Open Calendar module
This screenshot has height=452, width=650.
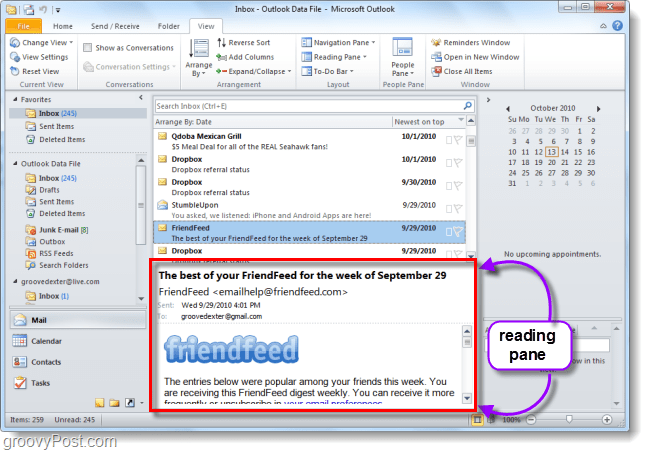point(78,341)
